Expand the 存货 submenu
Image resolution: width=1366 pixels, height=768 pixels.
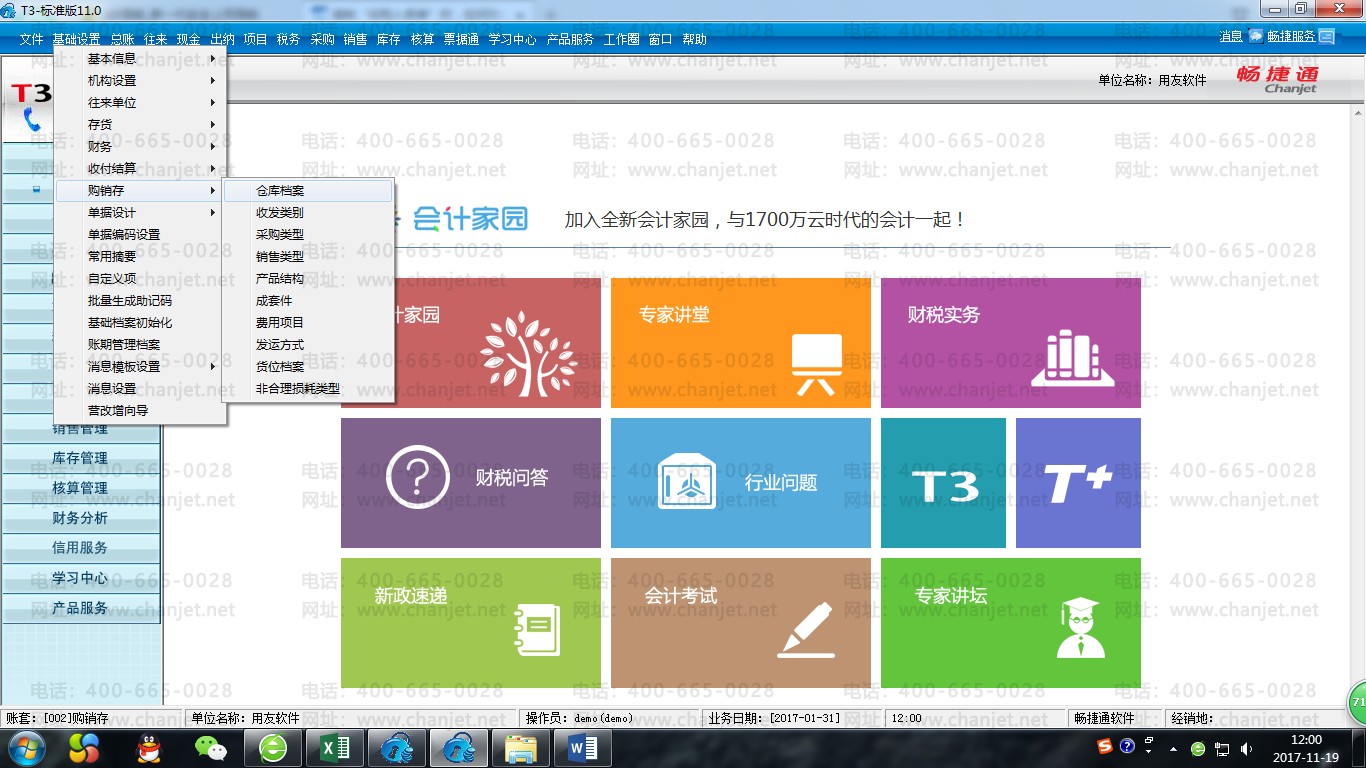point(141,125)
